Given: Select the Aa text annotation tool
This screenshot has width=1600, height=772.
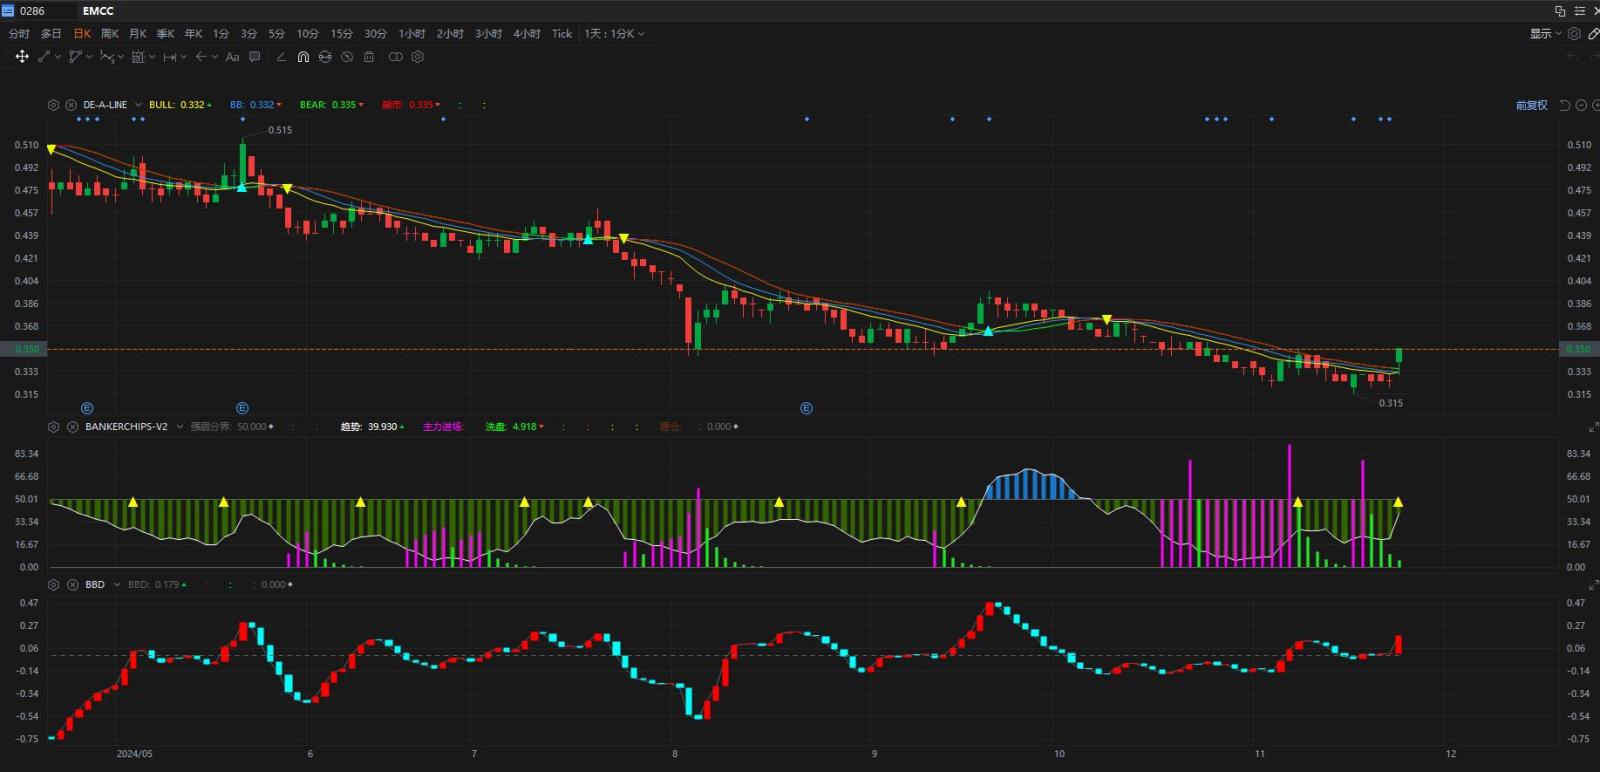Looking at the screenshot, I should pyautogui.click(x=232, y=57).
